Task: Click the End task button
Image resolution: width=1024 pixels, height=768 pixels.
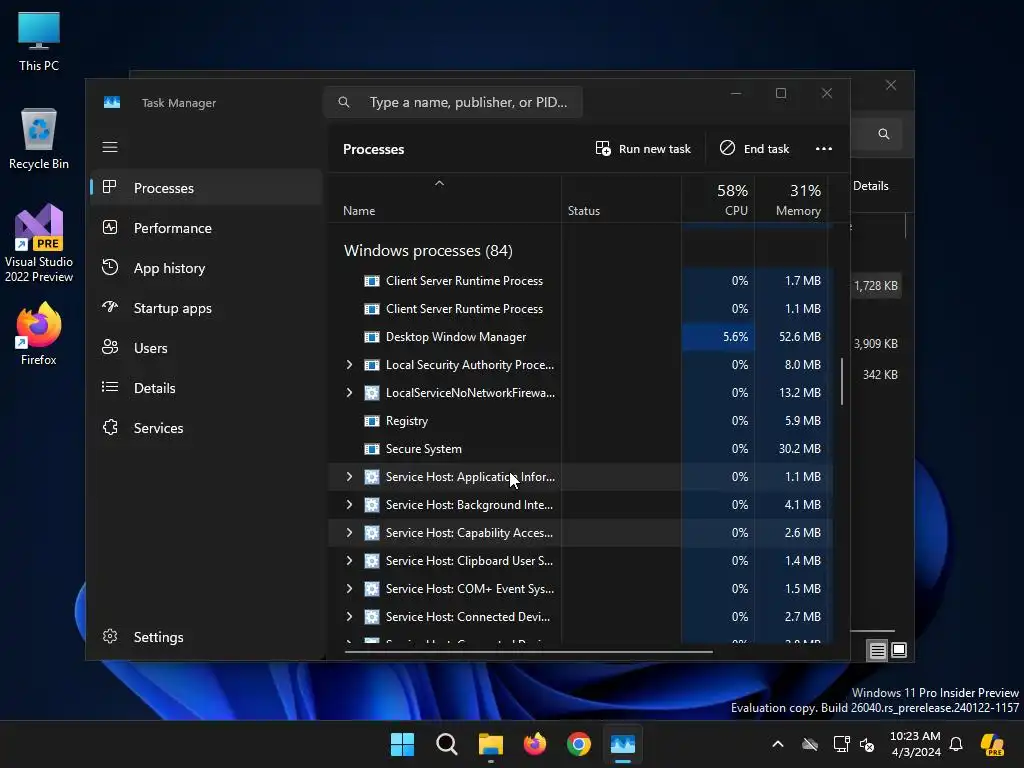Action: tap(754, 149)
